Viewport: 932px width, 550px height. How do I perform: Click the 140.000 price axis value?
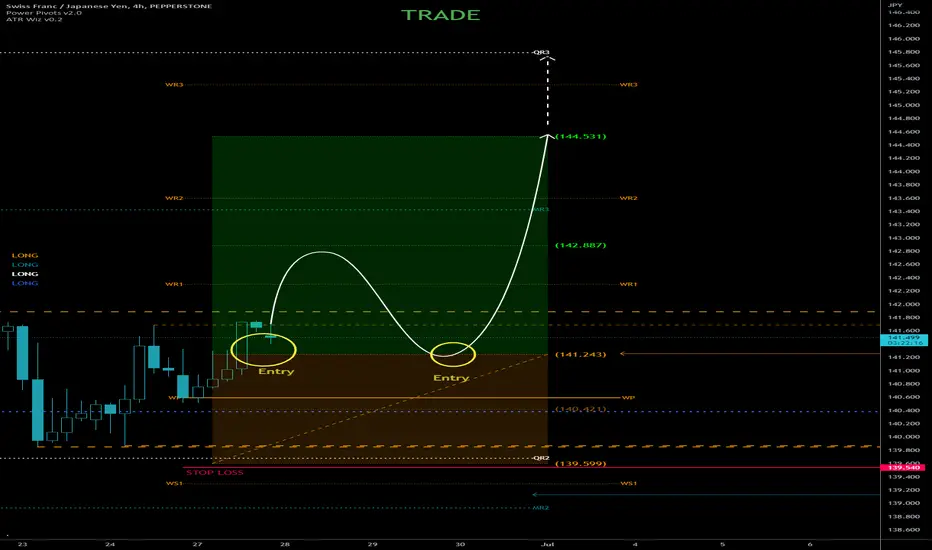[x=903, y=437]
